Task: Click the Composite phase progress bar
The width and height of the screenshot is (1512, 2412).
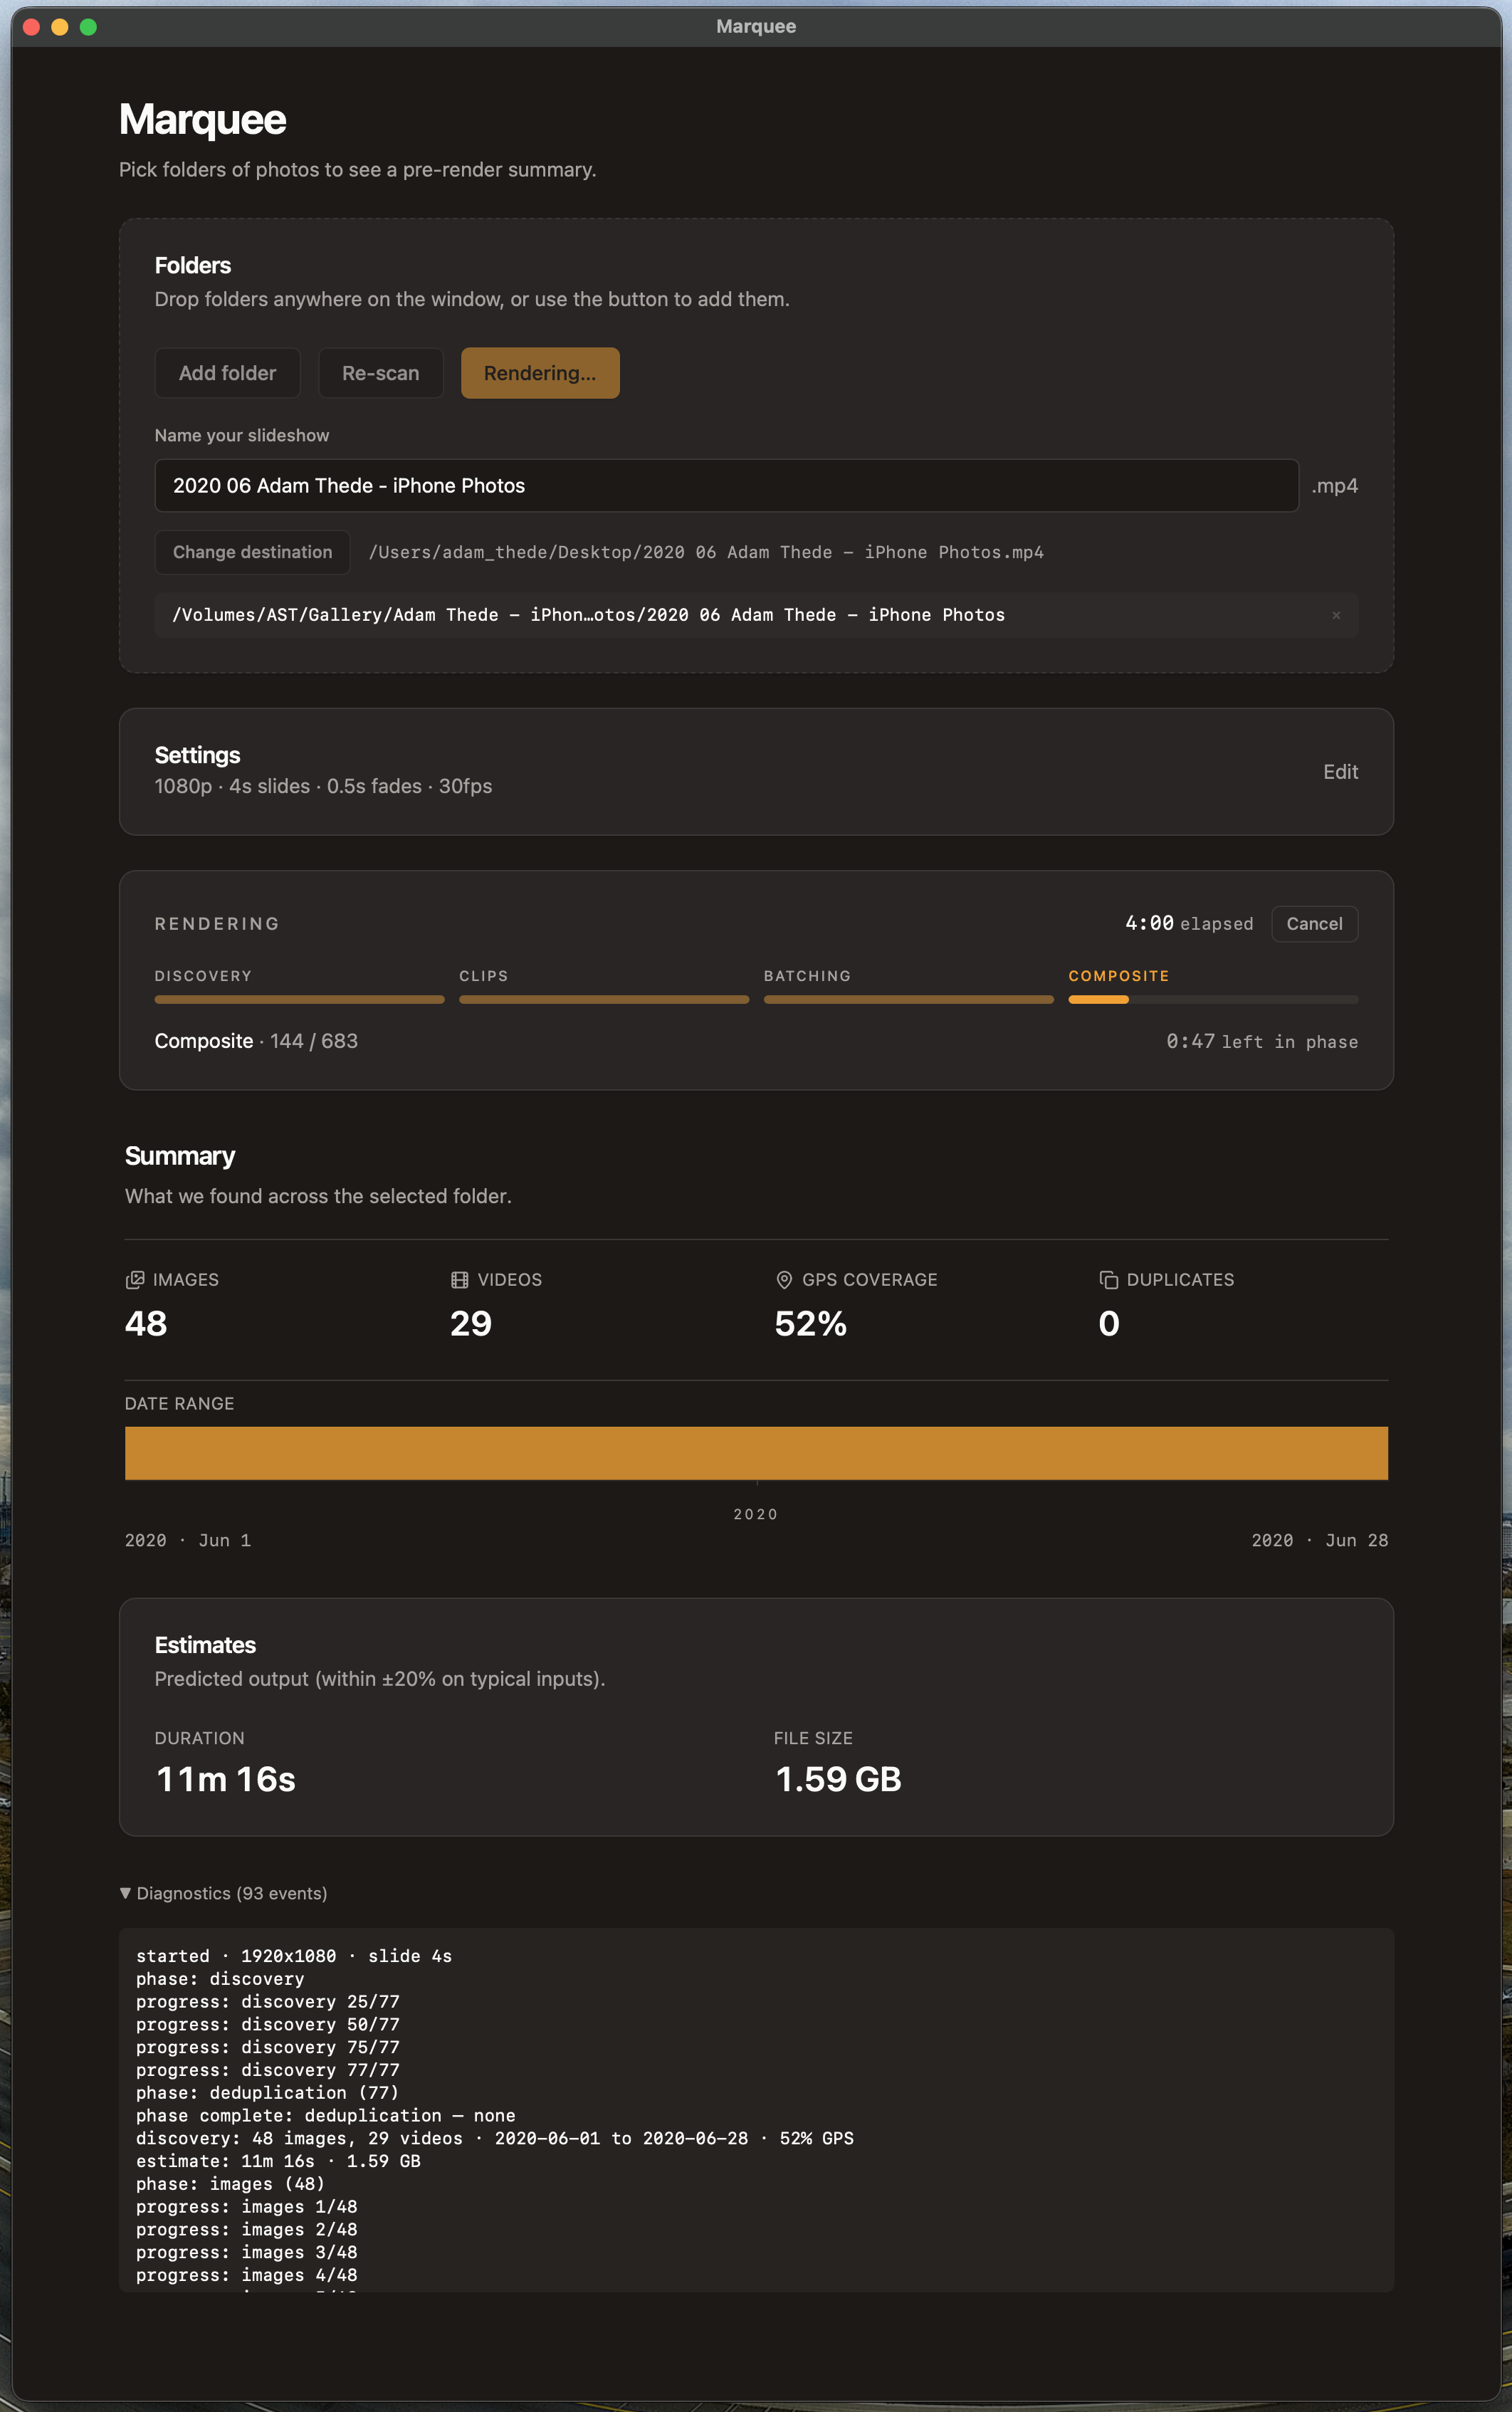Action: [x=1213, y=999]
